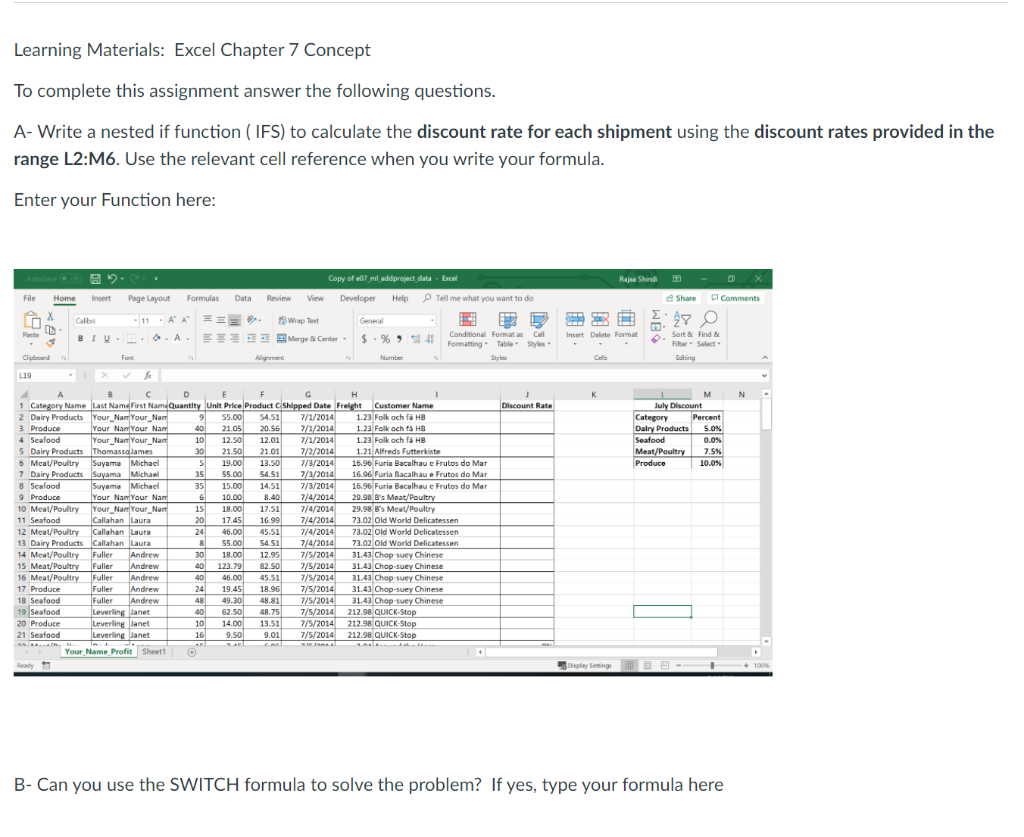Toggle Align Right horizontal alignment
Screen dimensions: 1024x837
234,338
